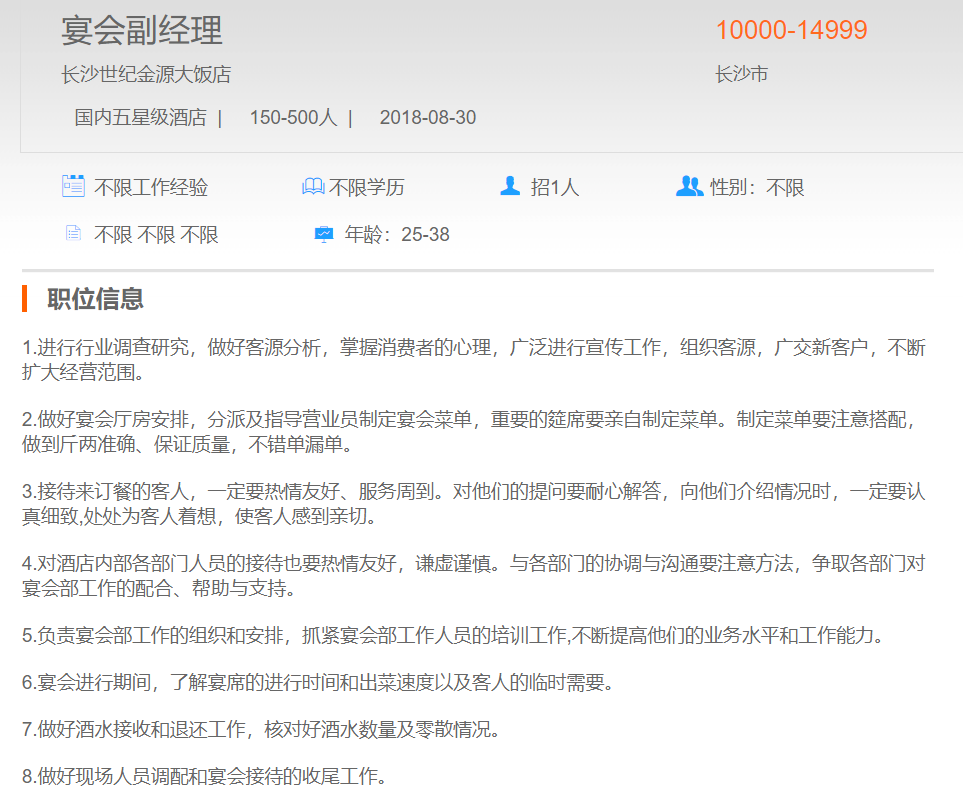Click the posting date 2018-08-30
The width and height of the screenshot is (963, 812).
(x=427, y=117)
